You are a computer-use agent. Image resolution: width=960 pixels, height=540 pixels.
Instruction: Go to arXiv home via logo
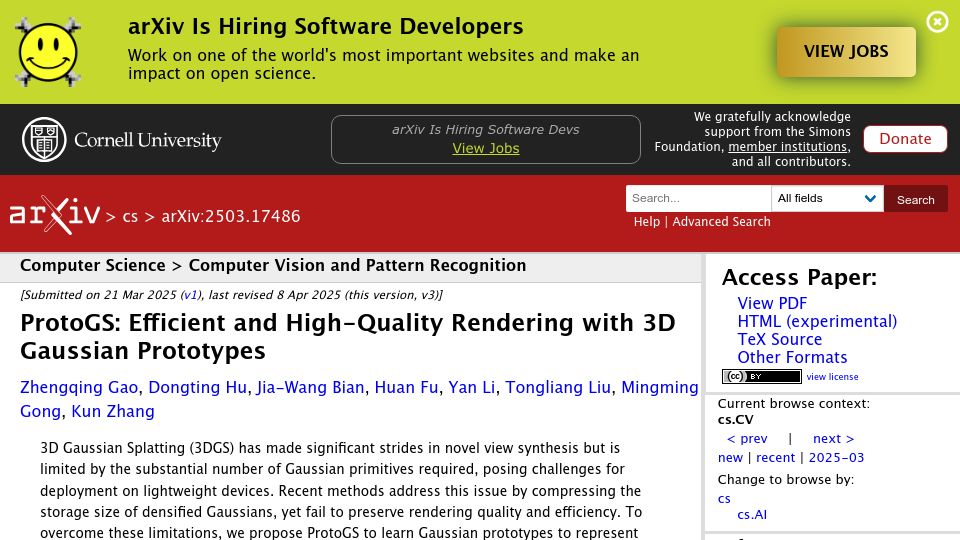(54, 215)
